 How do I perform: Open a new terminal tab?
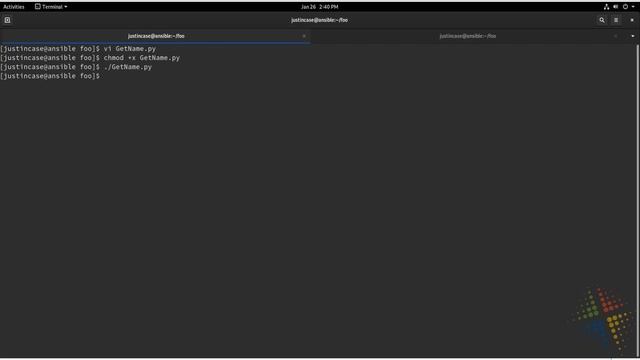(7, 20)
